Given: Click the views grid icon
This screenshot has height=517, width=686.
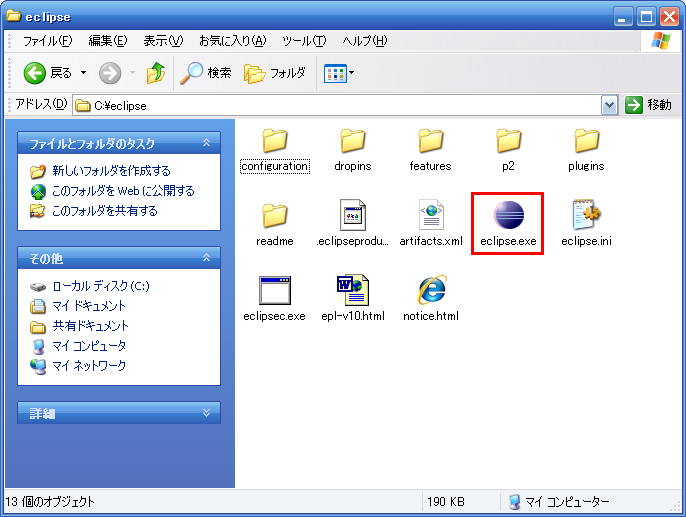Looking at the screenshot, I should [335, 73].
